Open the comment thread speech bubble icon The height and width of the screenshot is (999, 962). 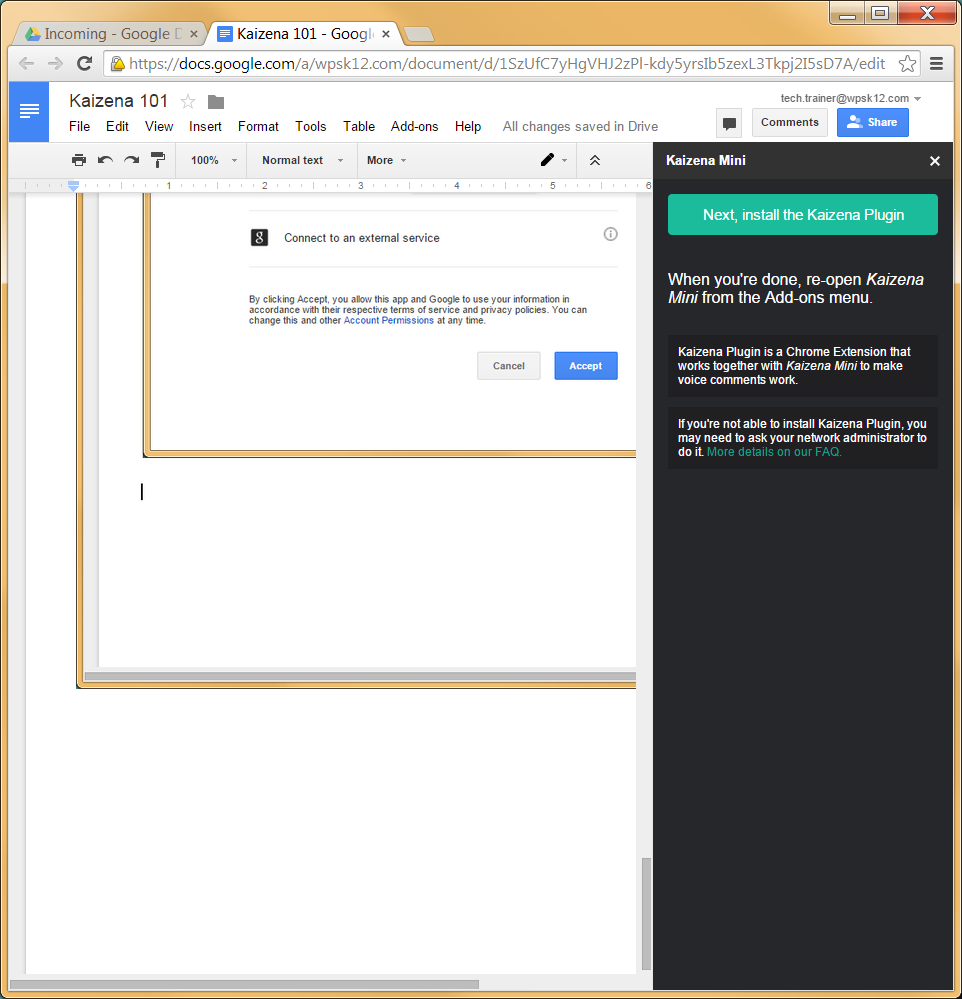click(x=729, y=123)
